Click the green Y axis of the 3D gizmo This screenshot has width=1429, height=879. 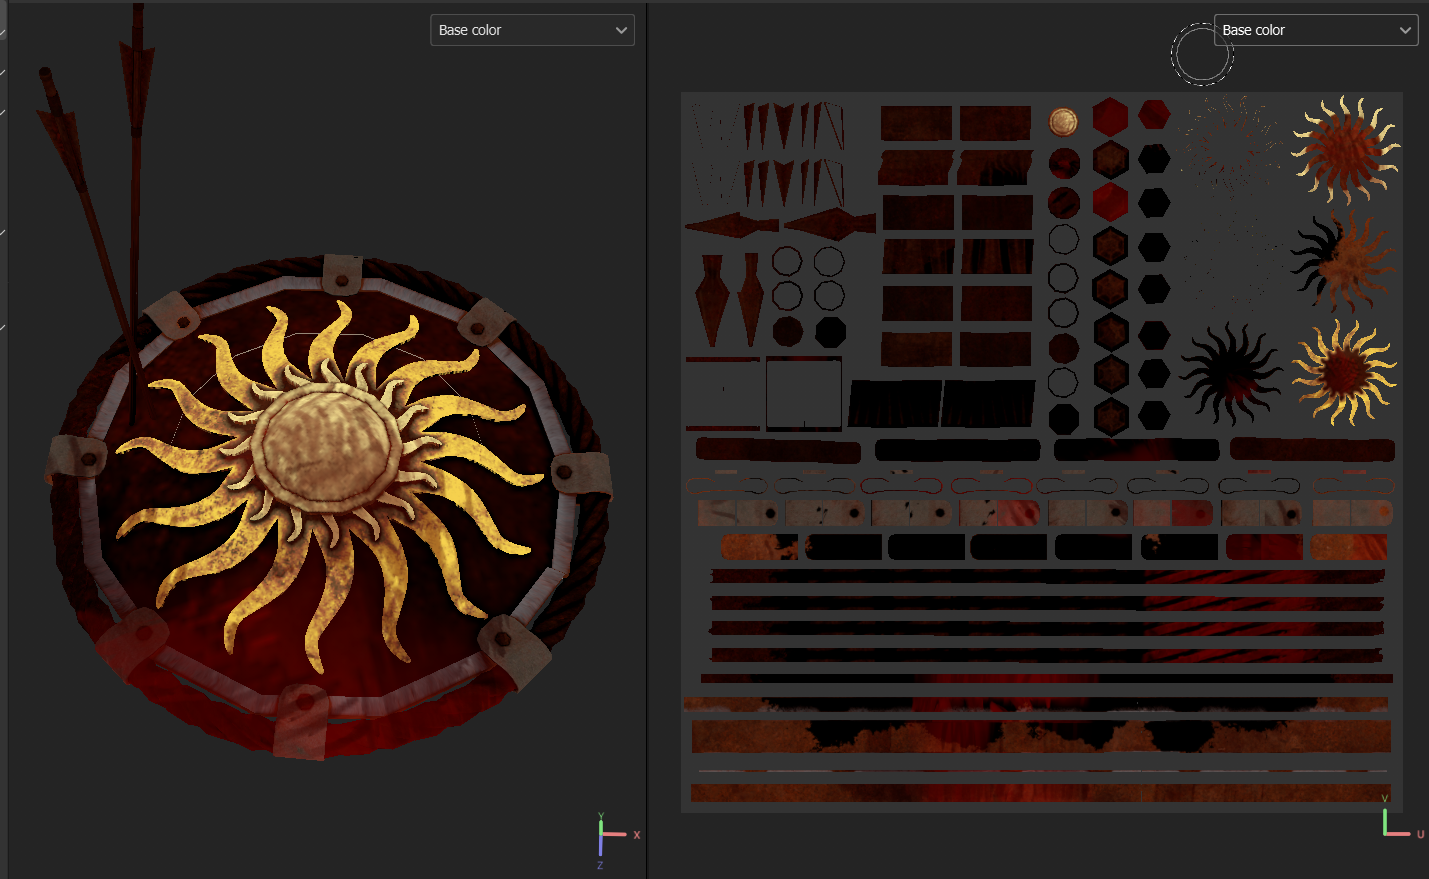[x=601, y=816]
